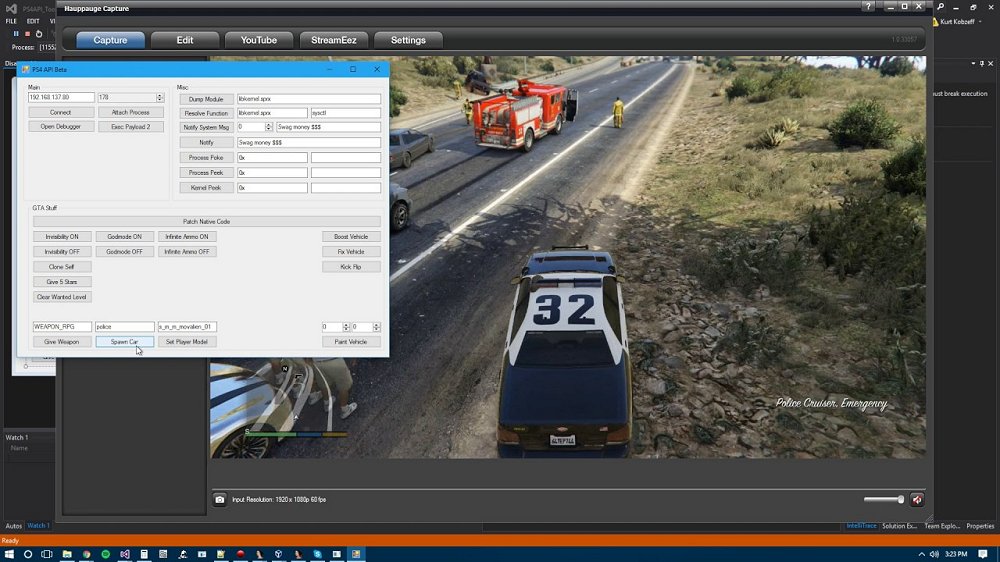The height and width of the screenshot is (562, 1000).
Task: Select the Autos tab in Visual Studio
Action: pyautogui.click(x=13, y=526)
